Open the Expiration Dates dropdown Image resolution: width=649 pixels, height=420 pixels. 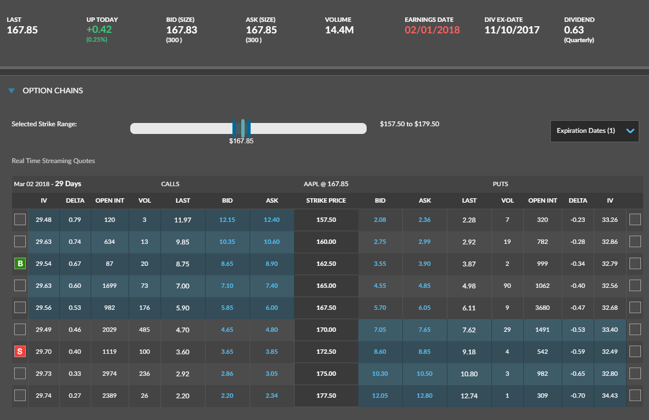pos(594,131)
